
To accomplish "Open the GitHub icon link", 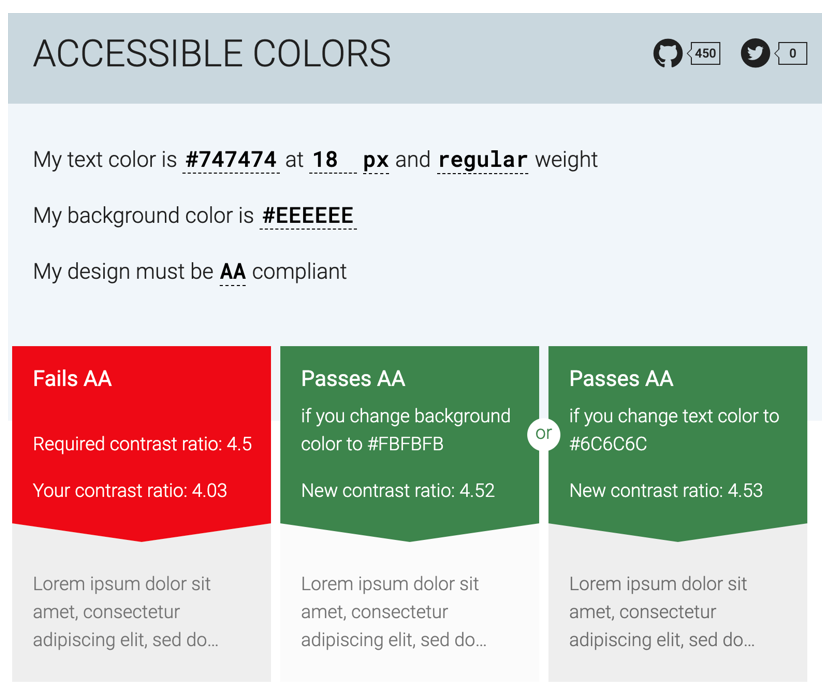I will 667,53.
